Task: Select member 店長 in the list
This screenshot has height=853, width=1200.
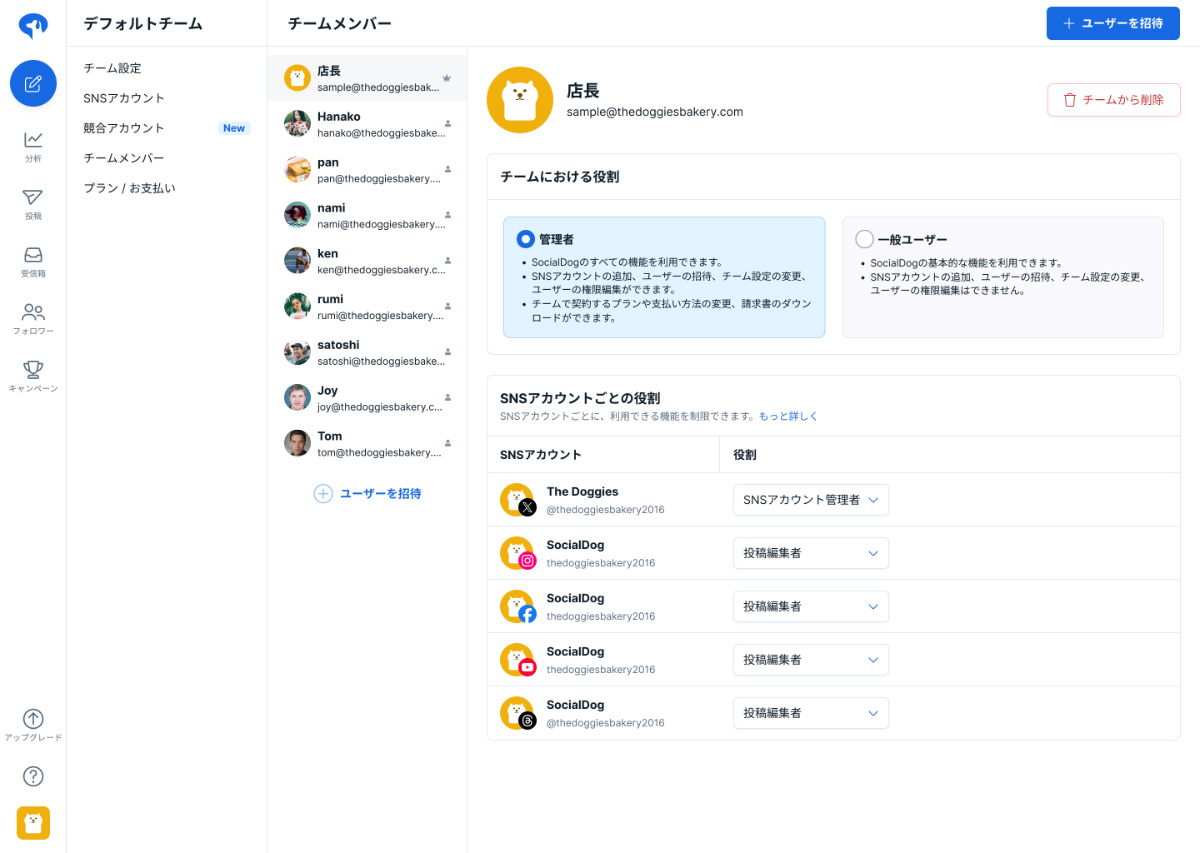Action: point(367,78)
